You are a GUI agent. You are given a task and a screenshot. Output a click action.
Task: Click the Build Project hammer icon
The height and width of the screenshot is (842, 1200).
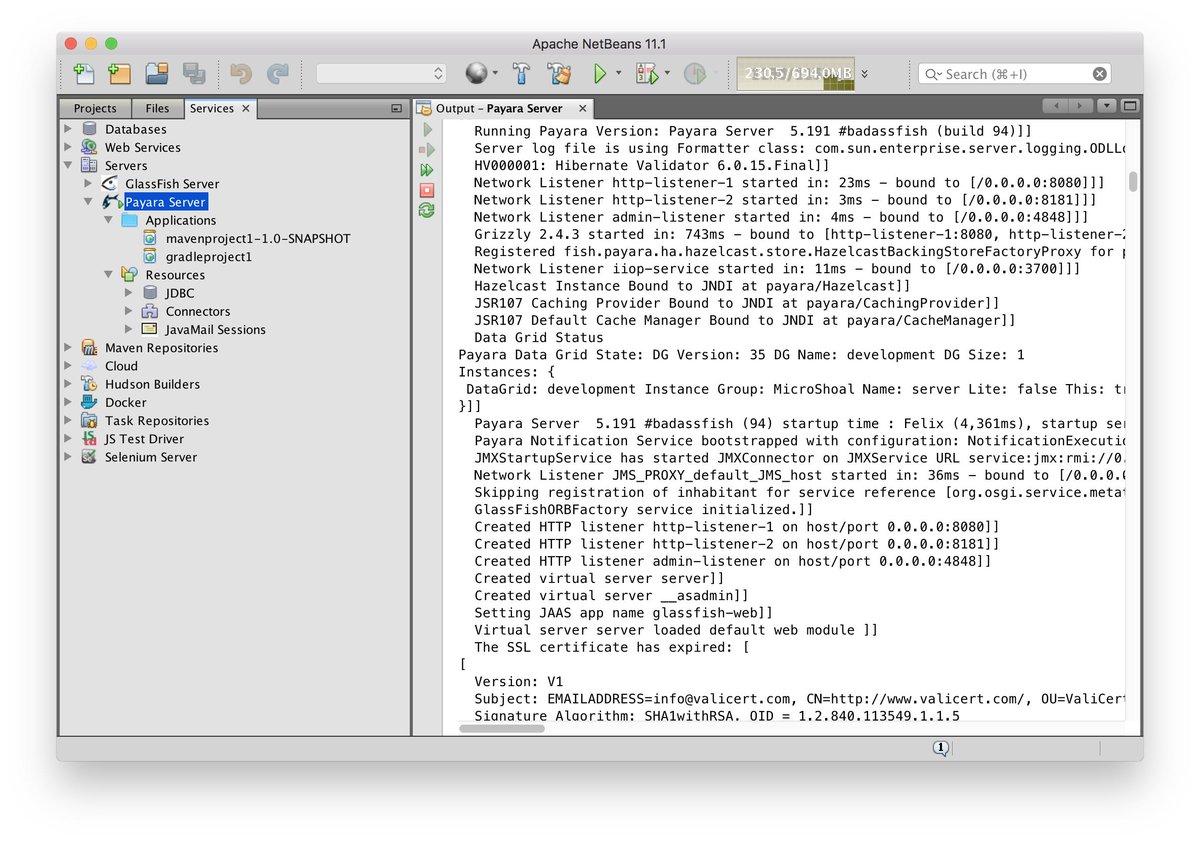pos(521,73)
